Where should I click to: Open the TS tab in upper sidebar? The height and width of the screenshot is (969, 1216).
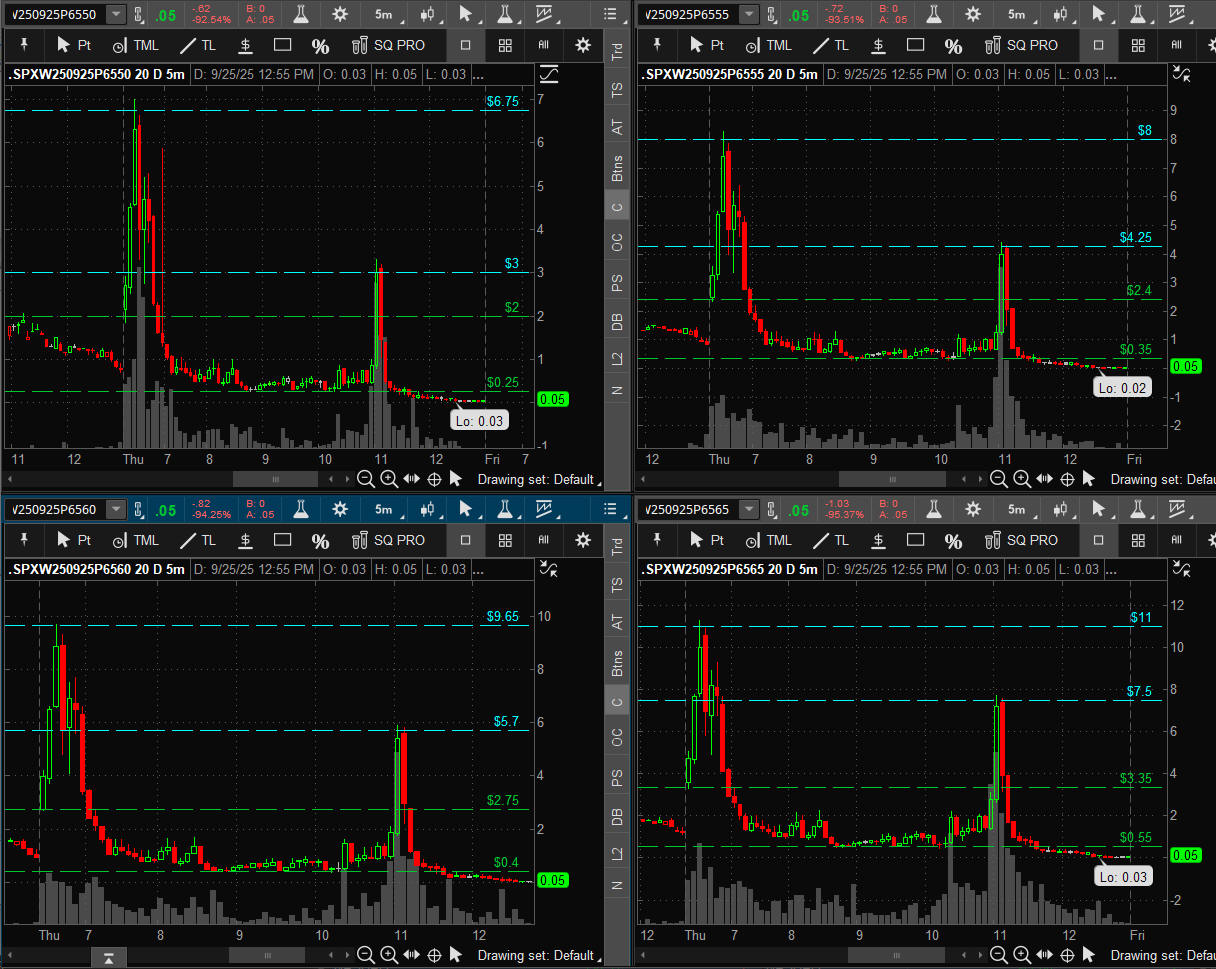coord(617,88)
